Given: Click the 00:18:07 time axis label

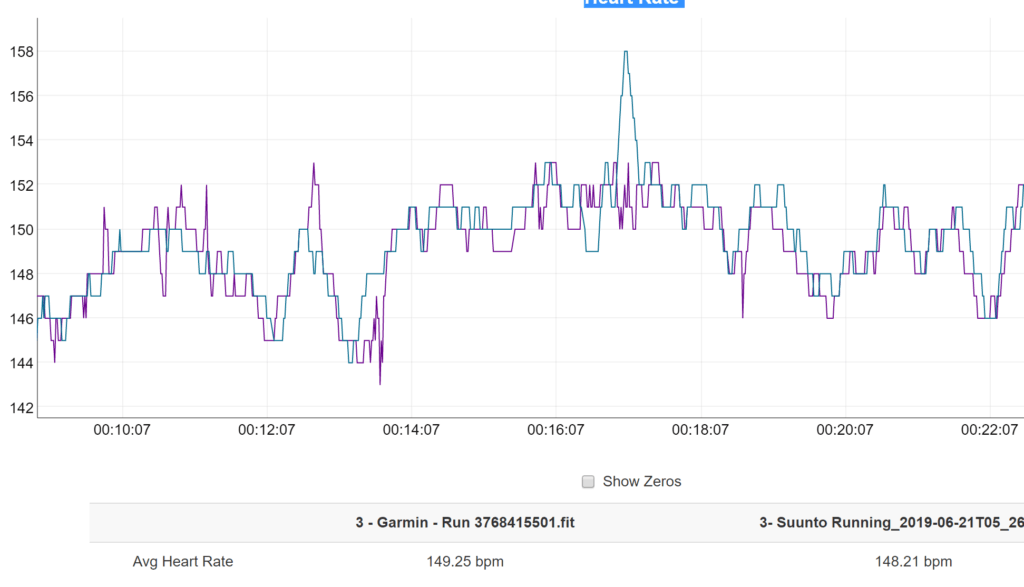Looking at the screenshot, I should [700, 430].
